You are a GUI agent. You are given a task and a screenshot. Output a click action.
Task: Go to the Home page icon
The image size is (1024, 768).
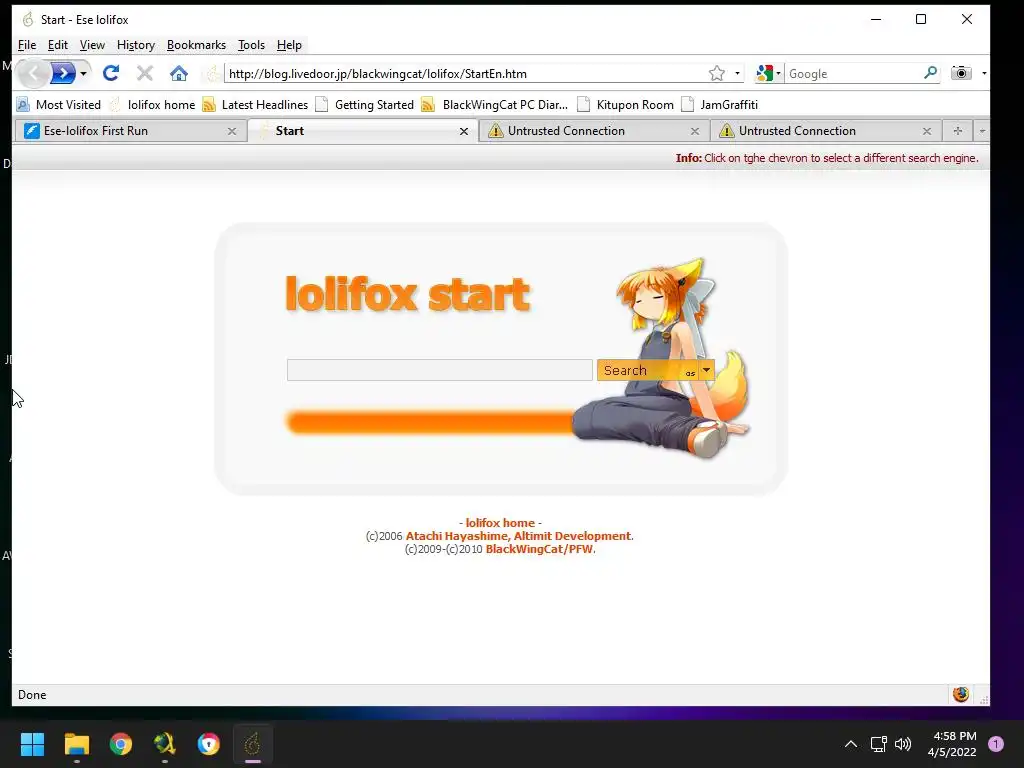pyautogui.click(x=179, y=73)
